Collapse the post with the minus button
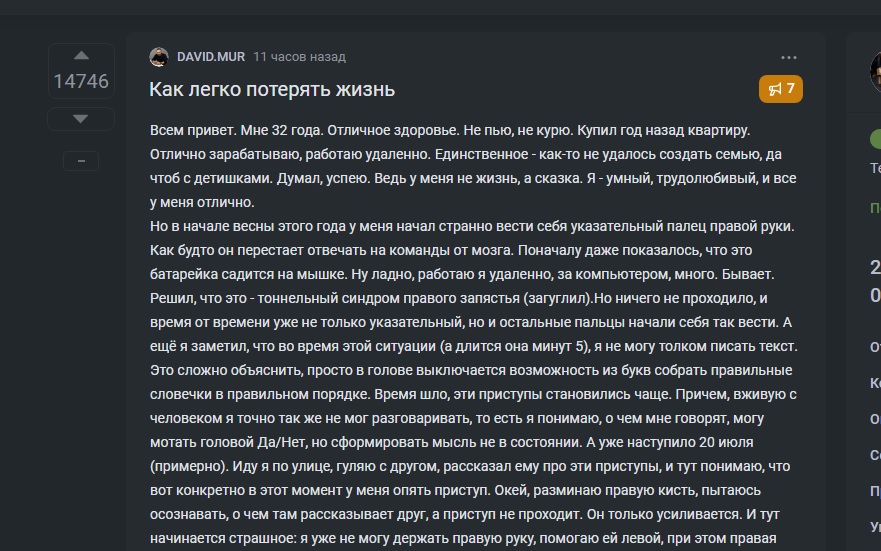881x551 pixels. pos(81,161)
